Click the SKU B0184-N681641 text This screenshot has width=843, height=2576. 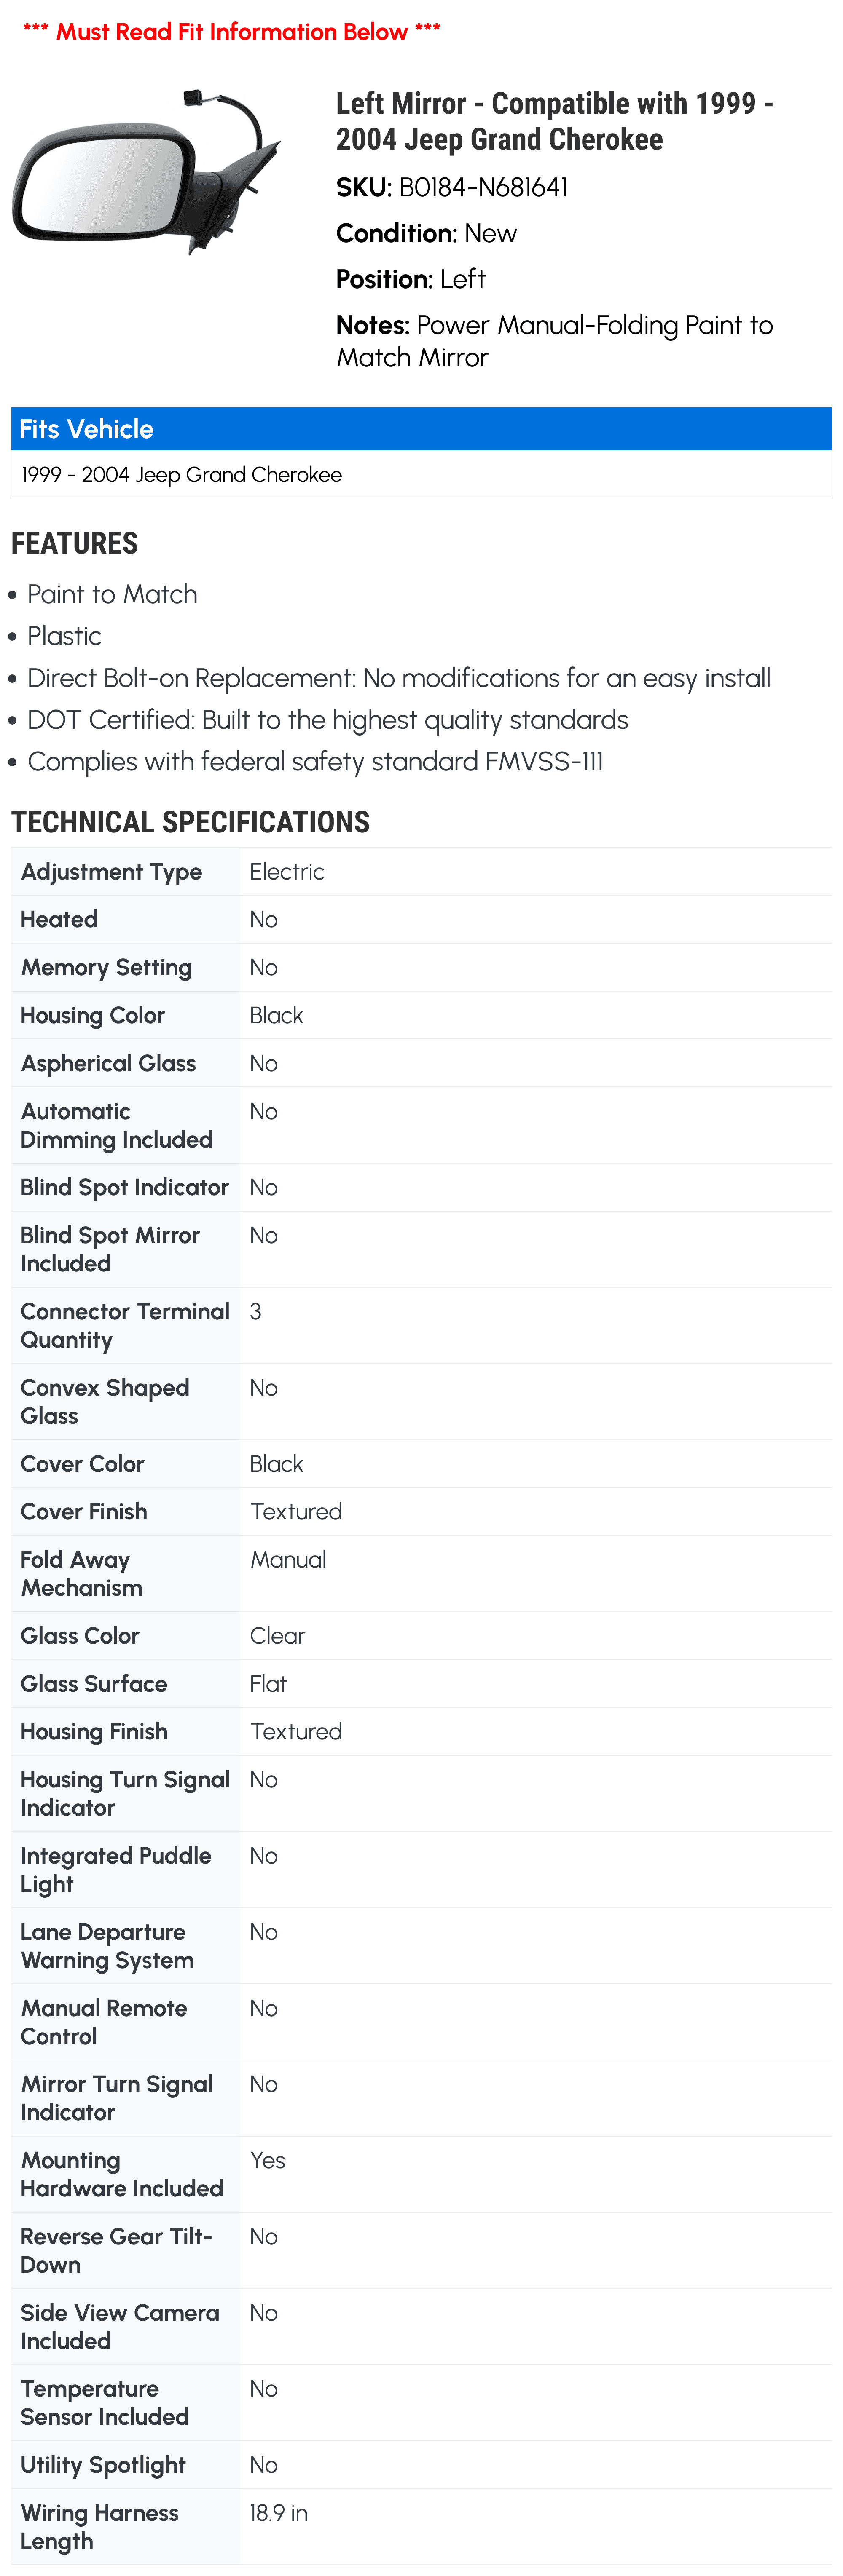[x=452, y=187]
